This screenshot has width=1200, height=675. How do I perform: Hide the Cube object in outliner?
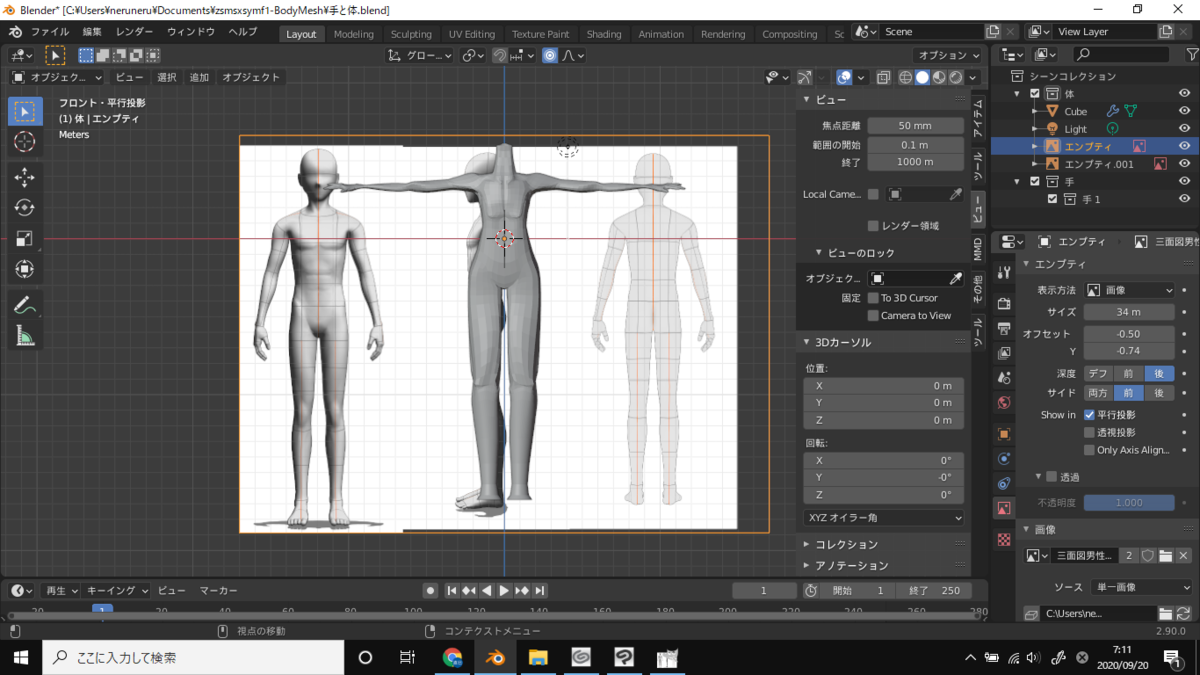1184,111
